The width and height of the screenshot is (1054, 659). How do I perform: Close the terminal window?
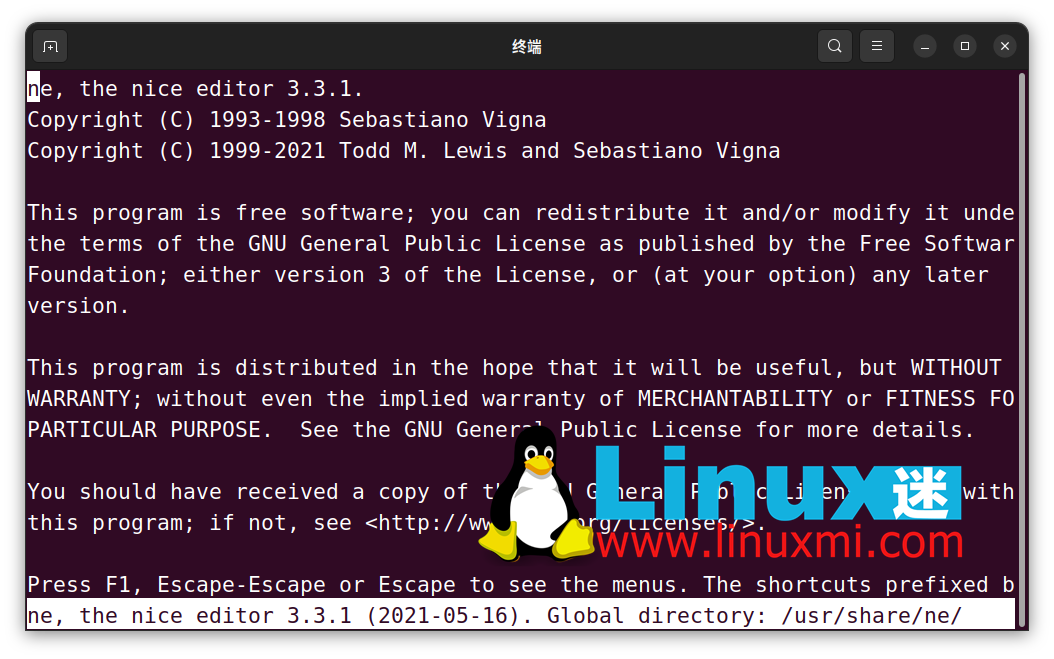pyautogui.click(x=1005, y=46)
